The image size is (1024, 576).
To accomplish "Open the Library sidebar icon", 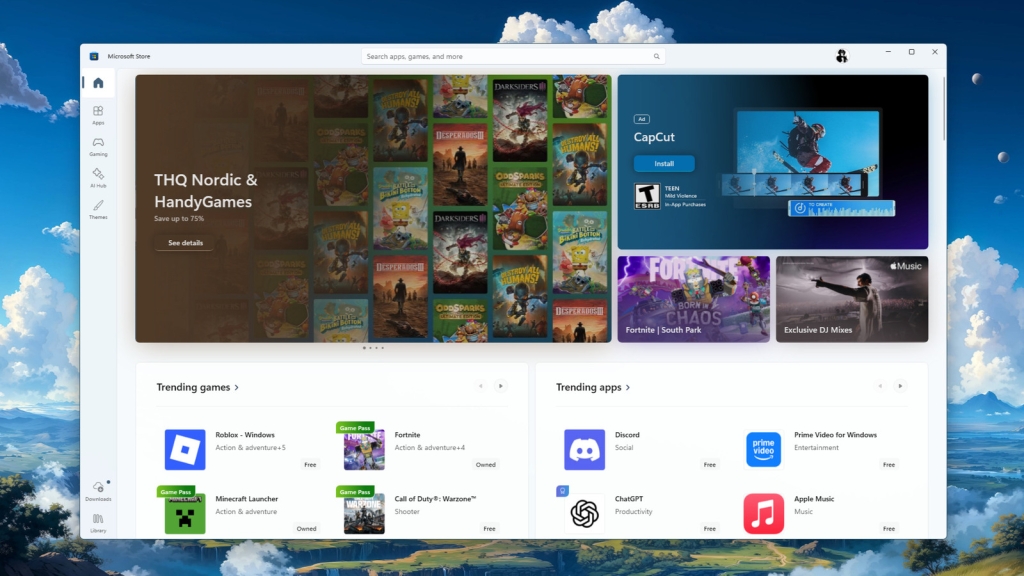I will tap(98, 521).
